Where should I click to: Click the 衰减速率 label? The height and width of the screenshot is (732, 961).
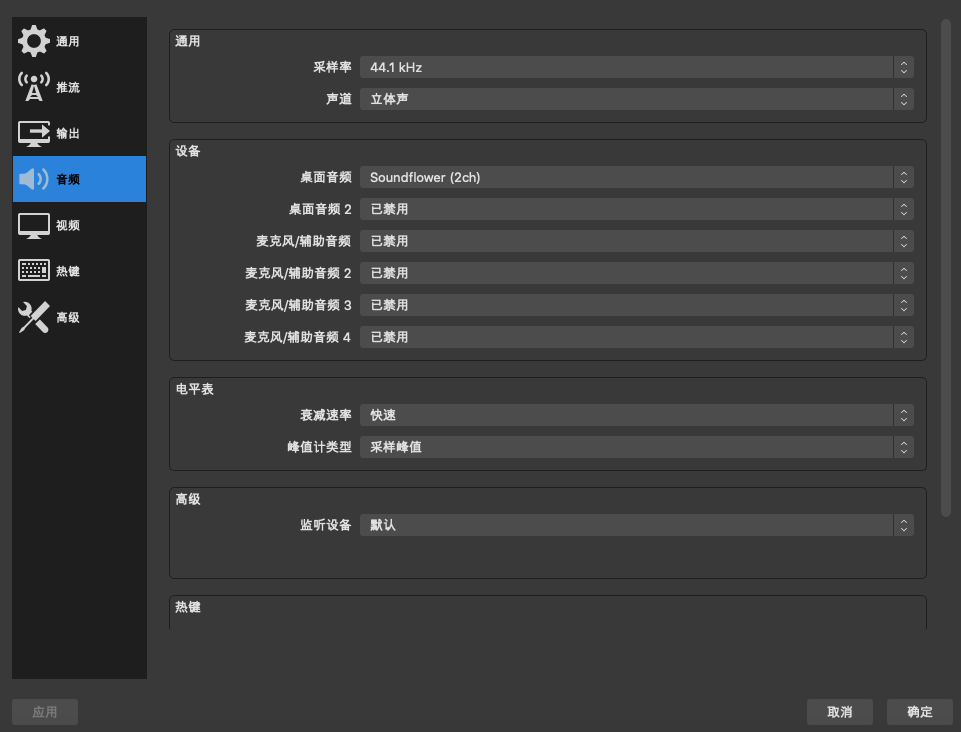(325, 415)
